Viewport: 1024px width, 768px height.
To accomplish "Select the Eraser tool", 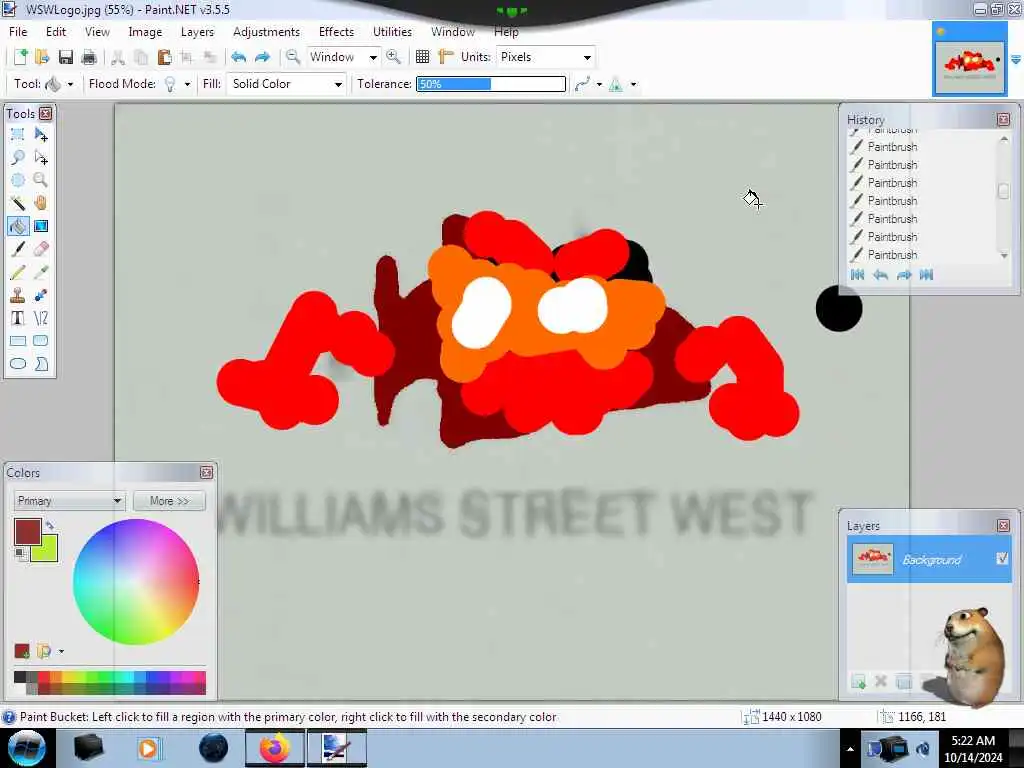I will 40,249.
